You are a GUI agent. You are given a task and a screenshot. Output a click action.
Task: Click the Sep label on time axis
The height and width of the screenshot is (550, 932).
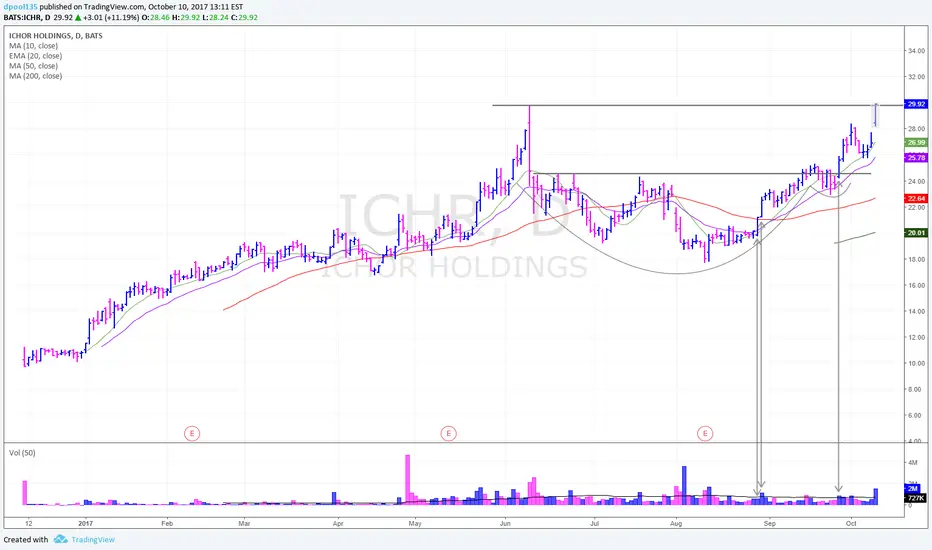[x=770, y=524]
